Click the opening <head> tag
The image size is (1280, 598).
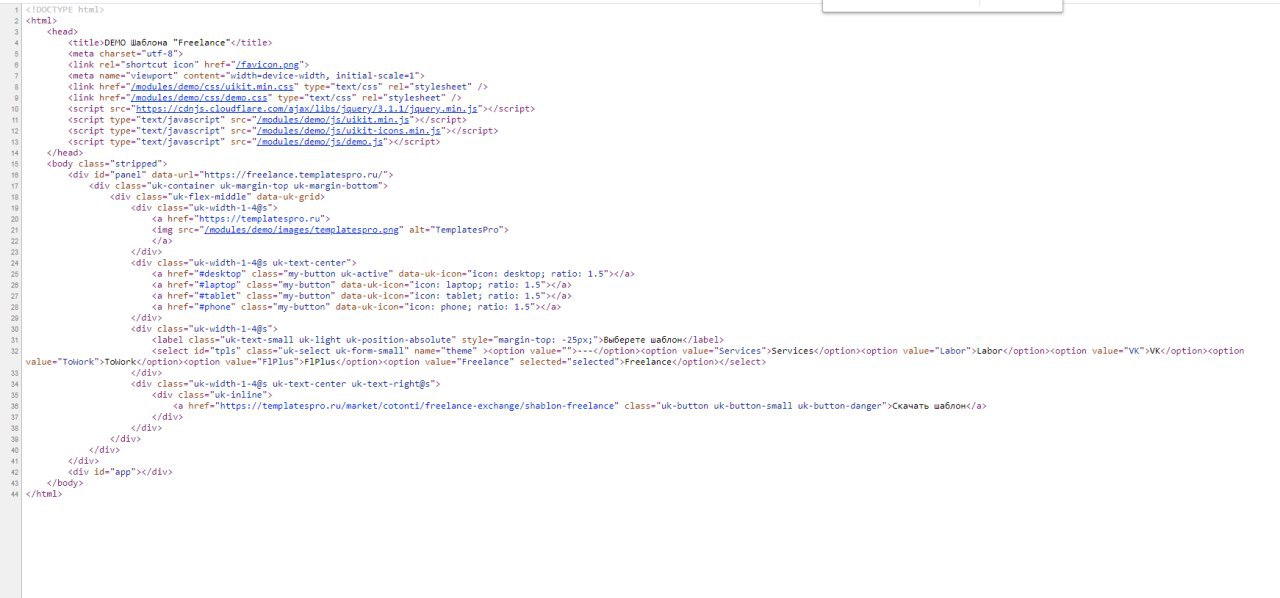pos(63,31)
